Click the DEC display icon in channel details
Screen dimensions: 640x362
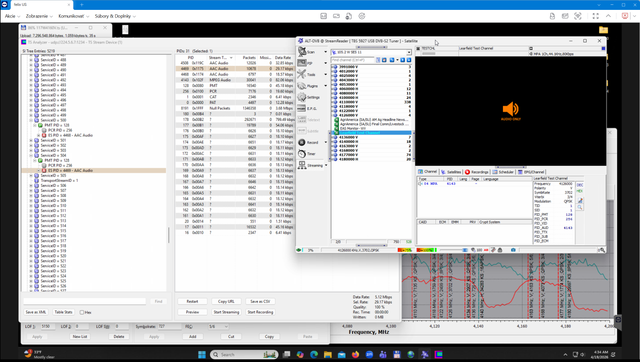580,185
